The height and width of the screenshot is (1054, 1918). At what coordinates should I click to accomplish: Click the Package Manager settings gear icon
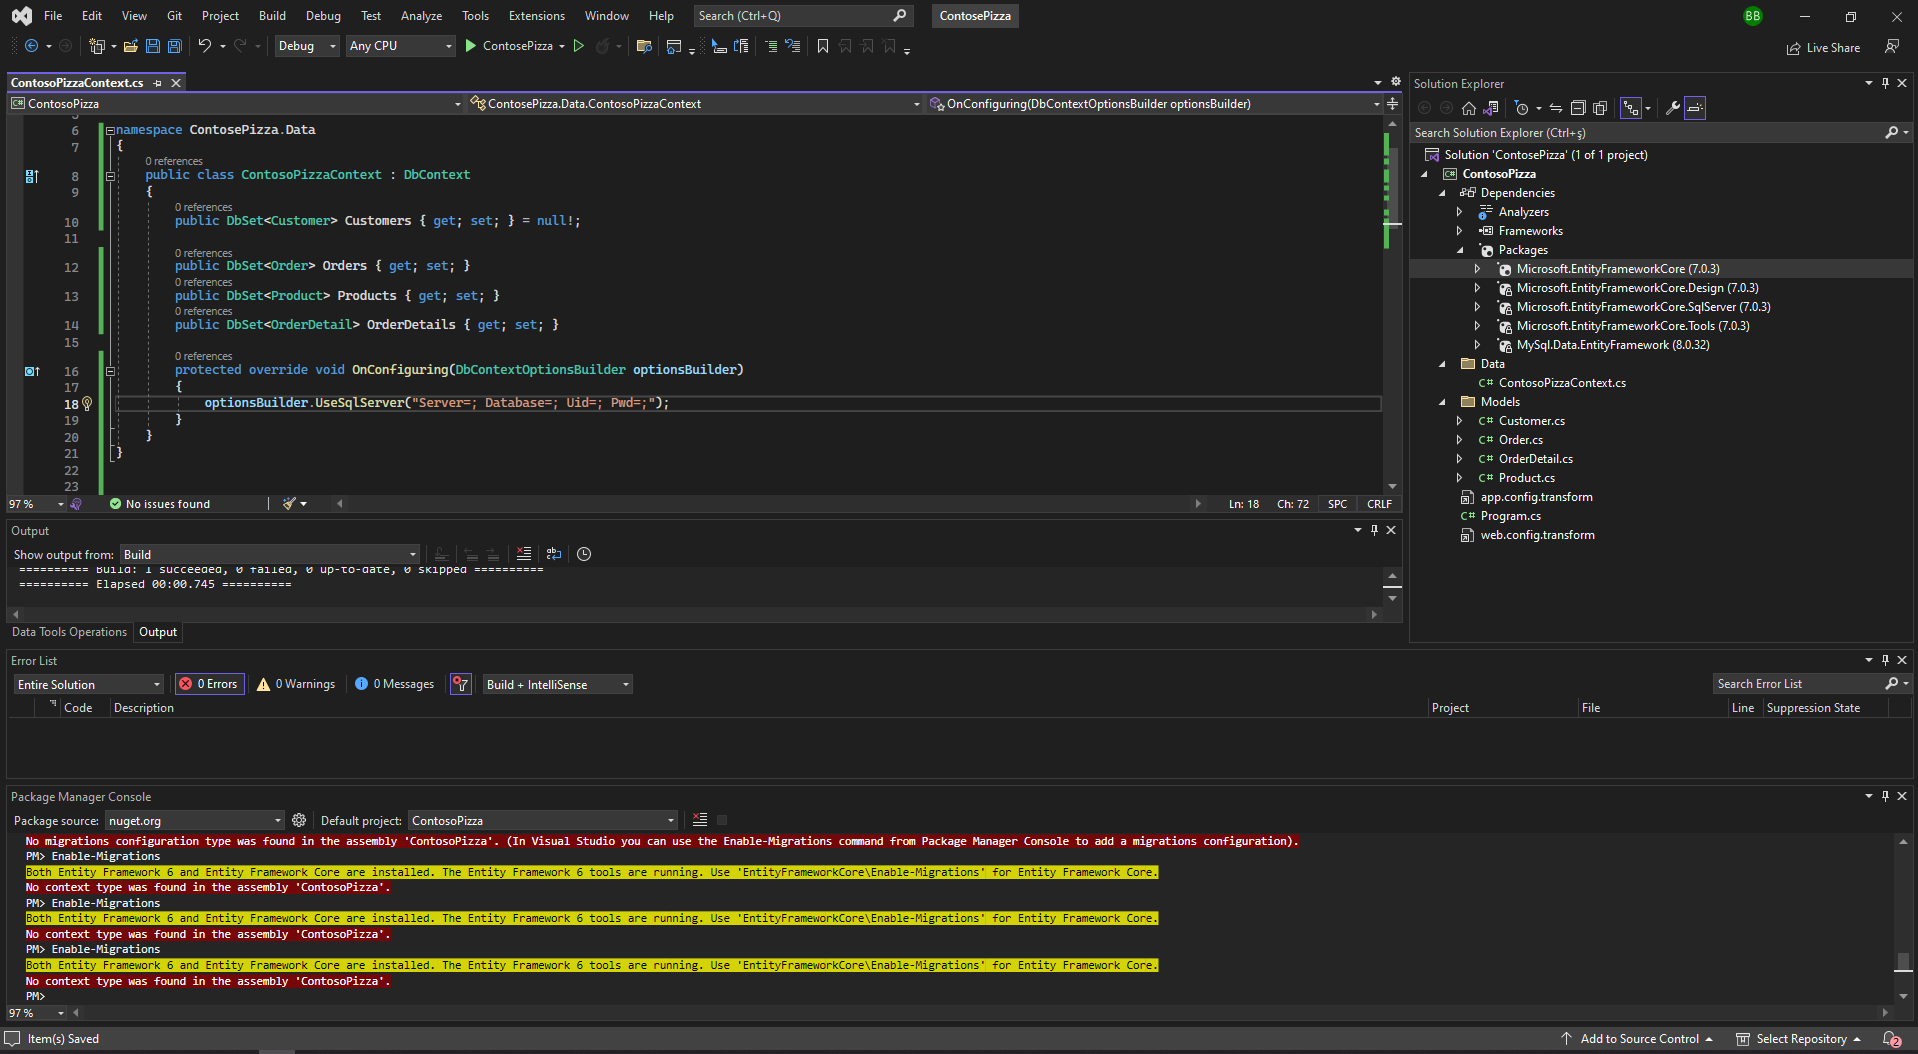pyautogui.click(x=299, y=820)
